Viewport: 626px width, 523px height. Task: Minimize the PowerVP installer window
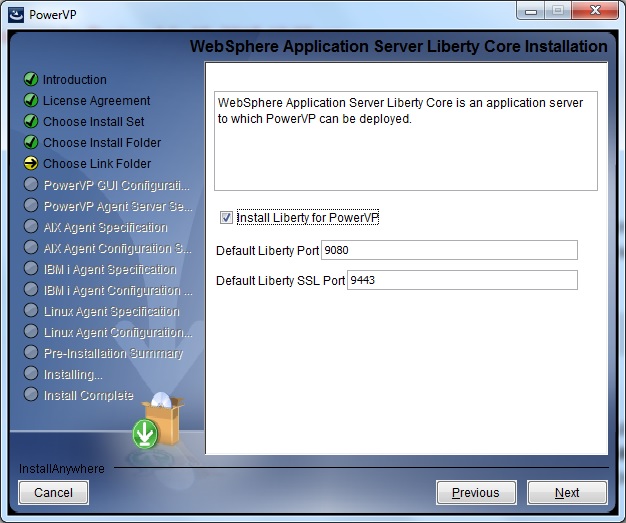click(x=531, y=11)
